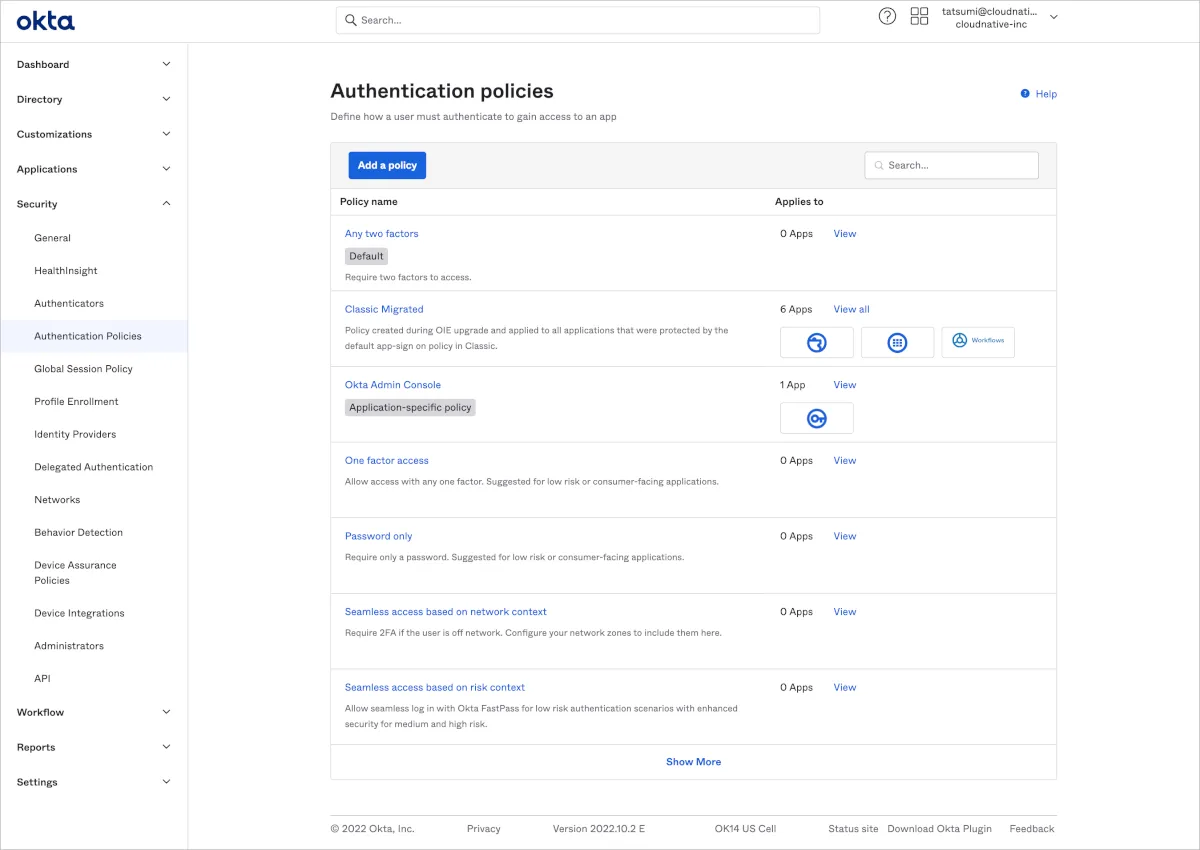Click the first Classic Migrated app icon
Viewport: 1200px width, 850px height.
[817, 342]
